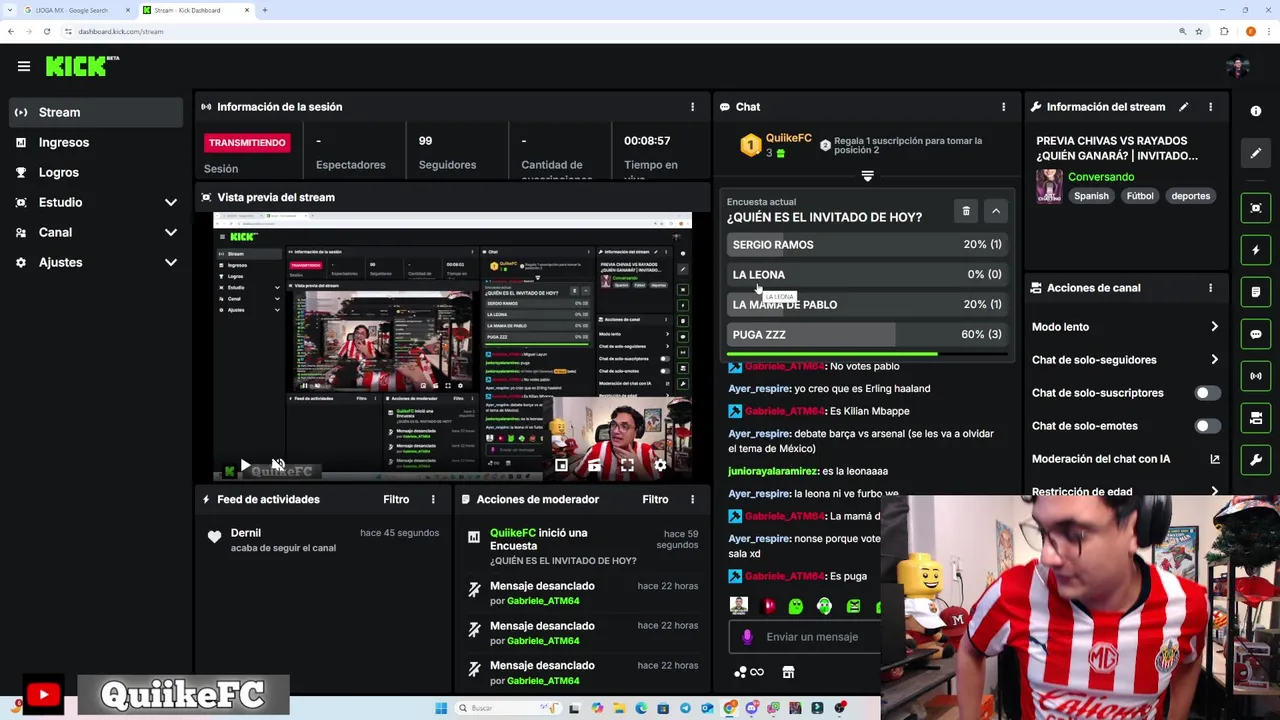This screenshot has height=720, width=1280.
Task: Open Información del stream options menu
Action: pos(1210,107)
